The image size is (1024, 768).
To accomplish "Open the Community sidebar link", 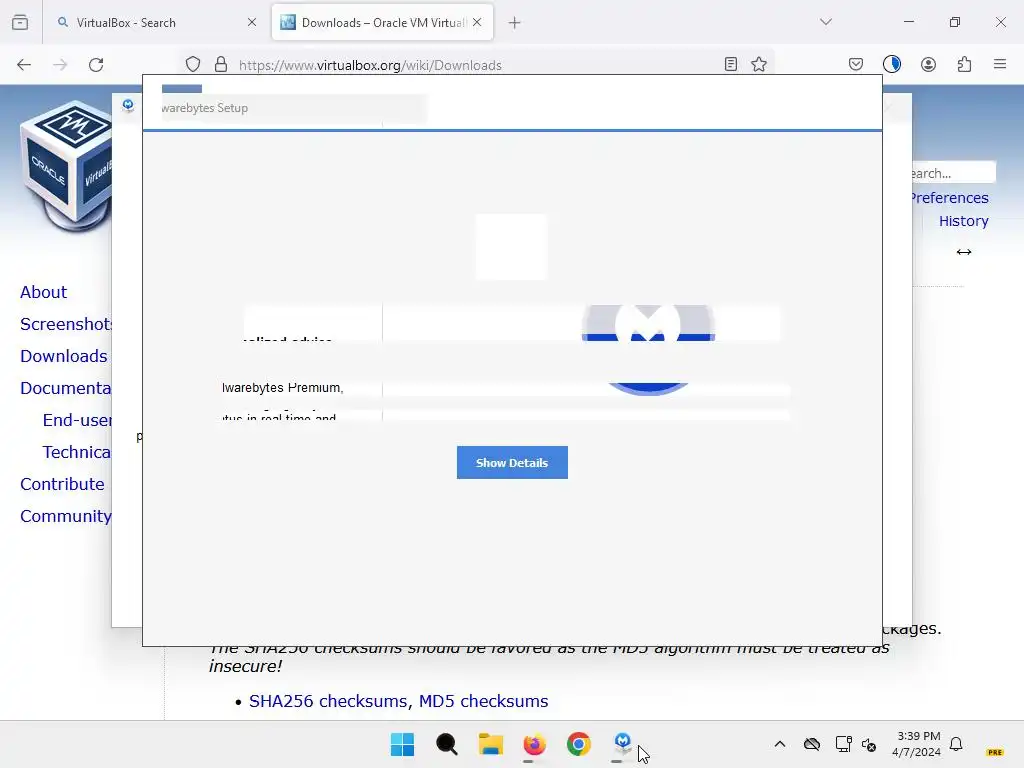I will [x=65, y=516].
